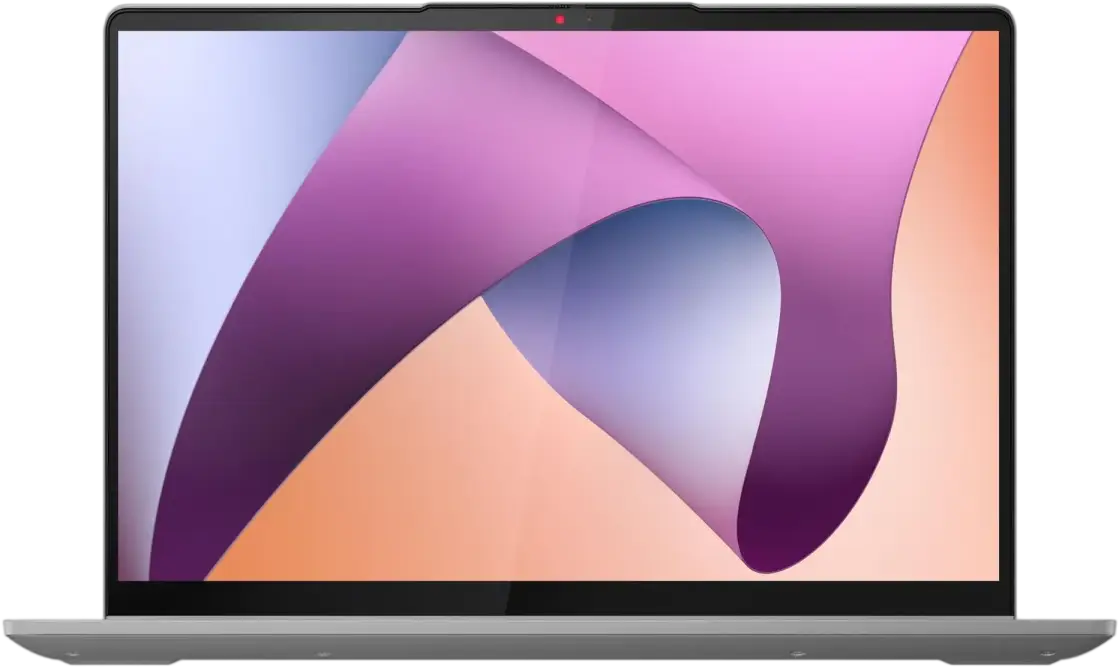Toggle the red webcam privacy shutter

[560, 19]
